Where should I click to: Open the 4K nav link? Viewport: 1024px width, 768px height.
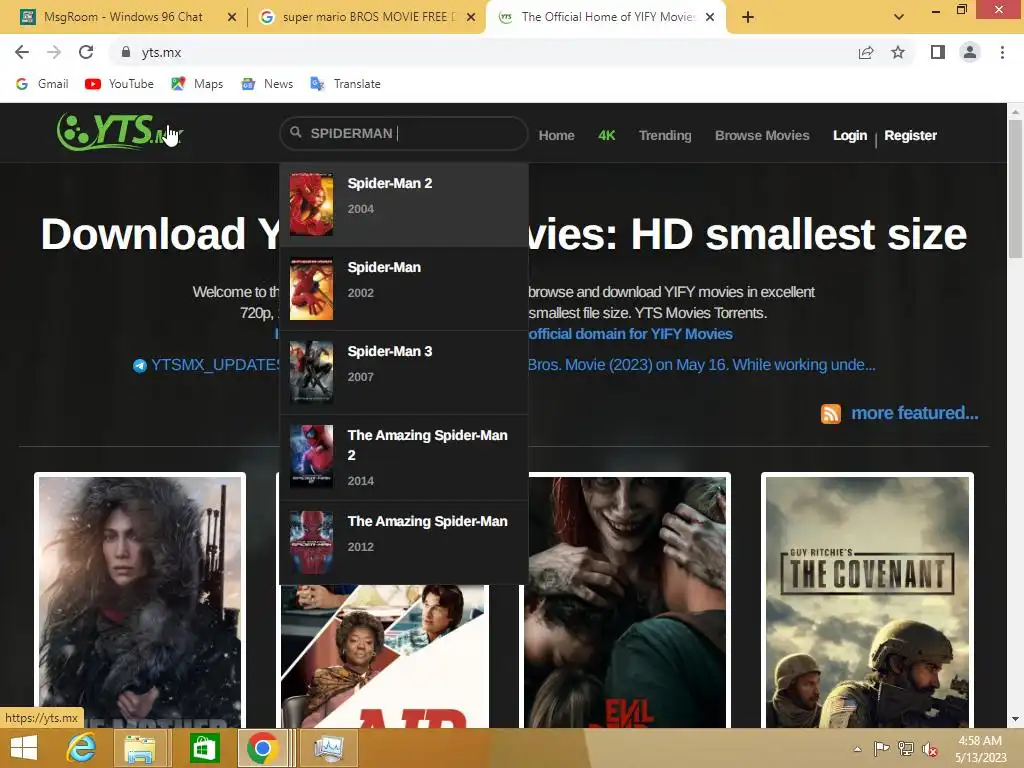607,135
